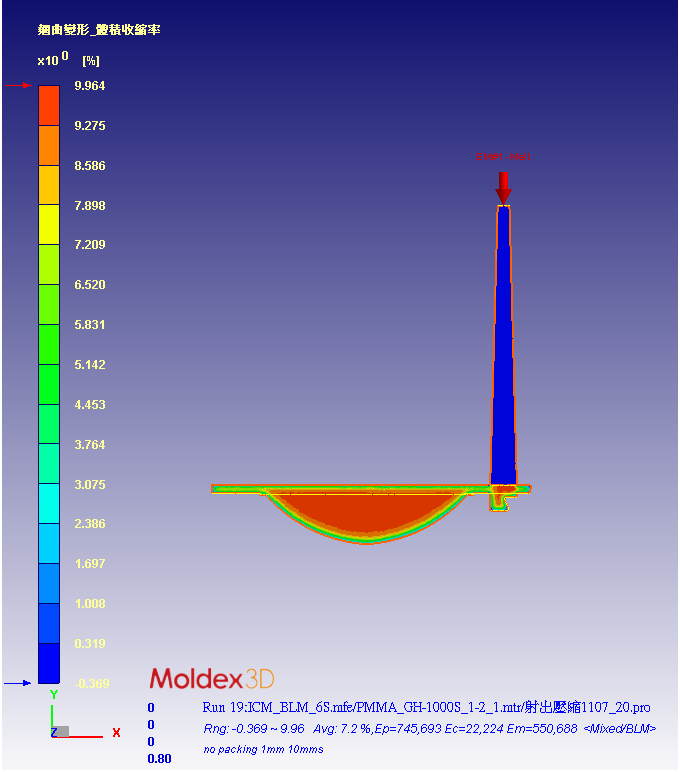The width and height of the screenshot is (680, 772).
Task: Click the legend title 翹曲變形_體積收縮率
Action: point(99,30)
